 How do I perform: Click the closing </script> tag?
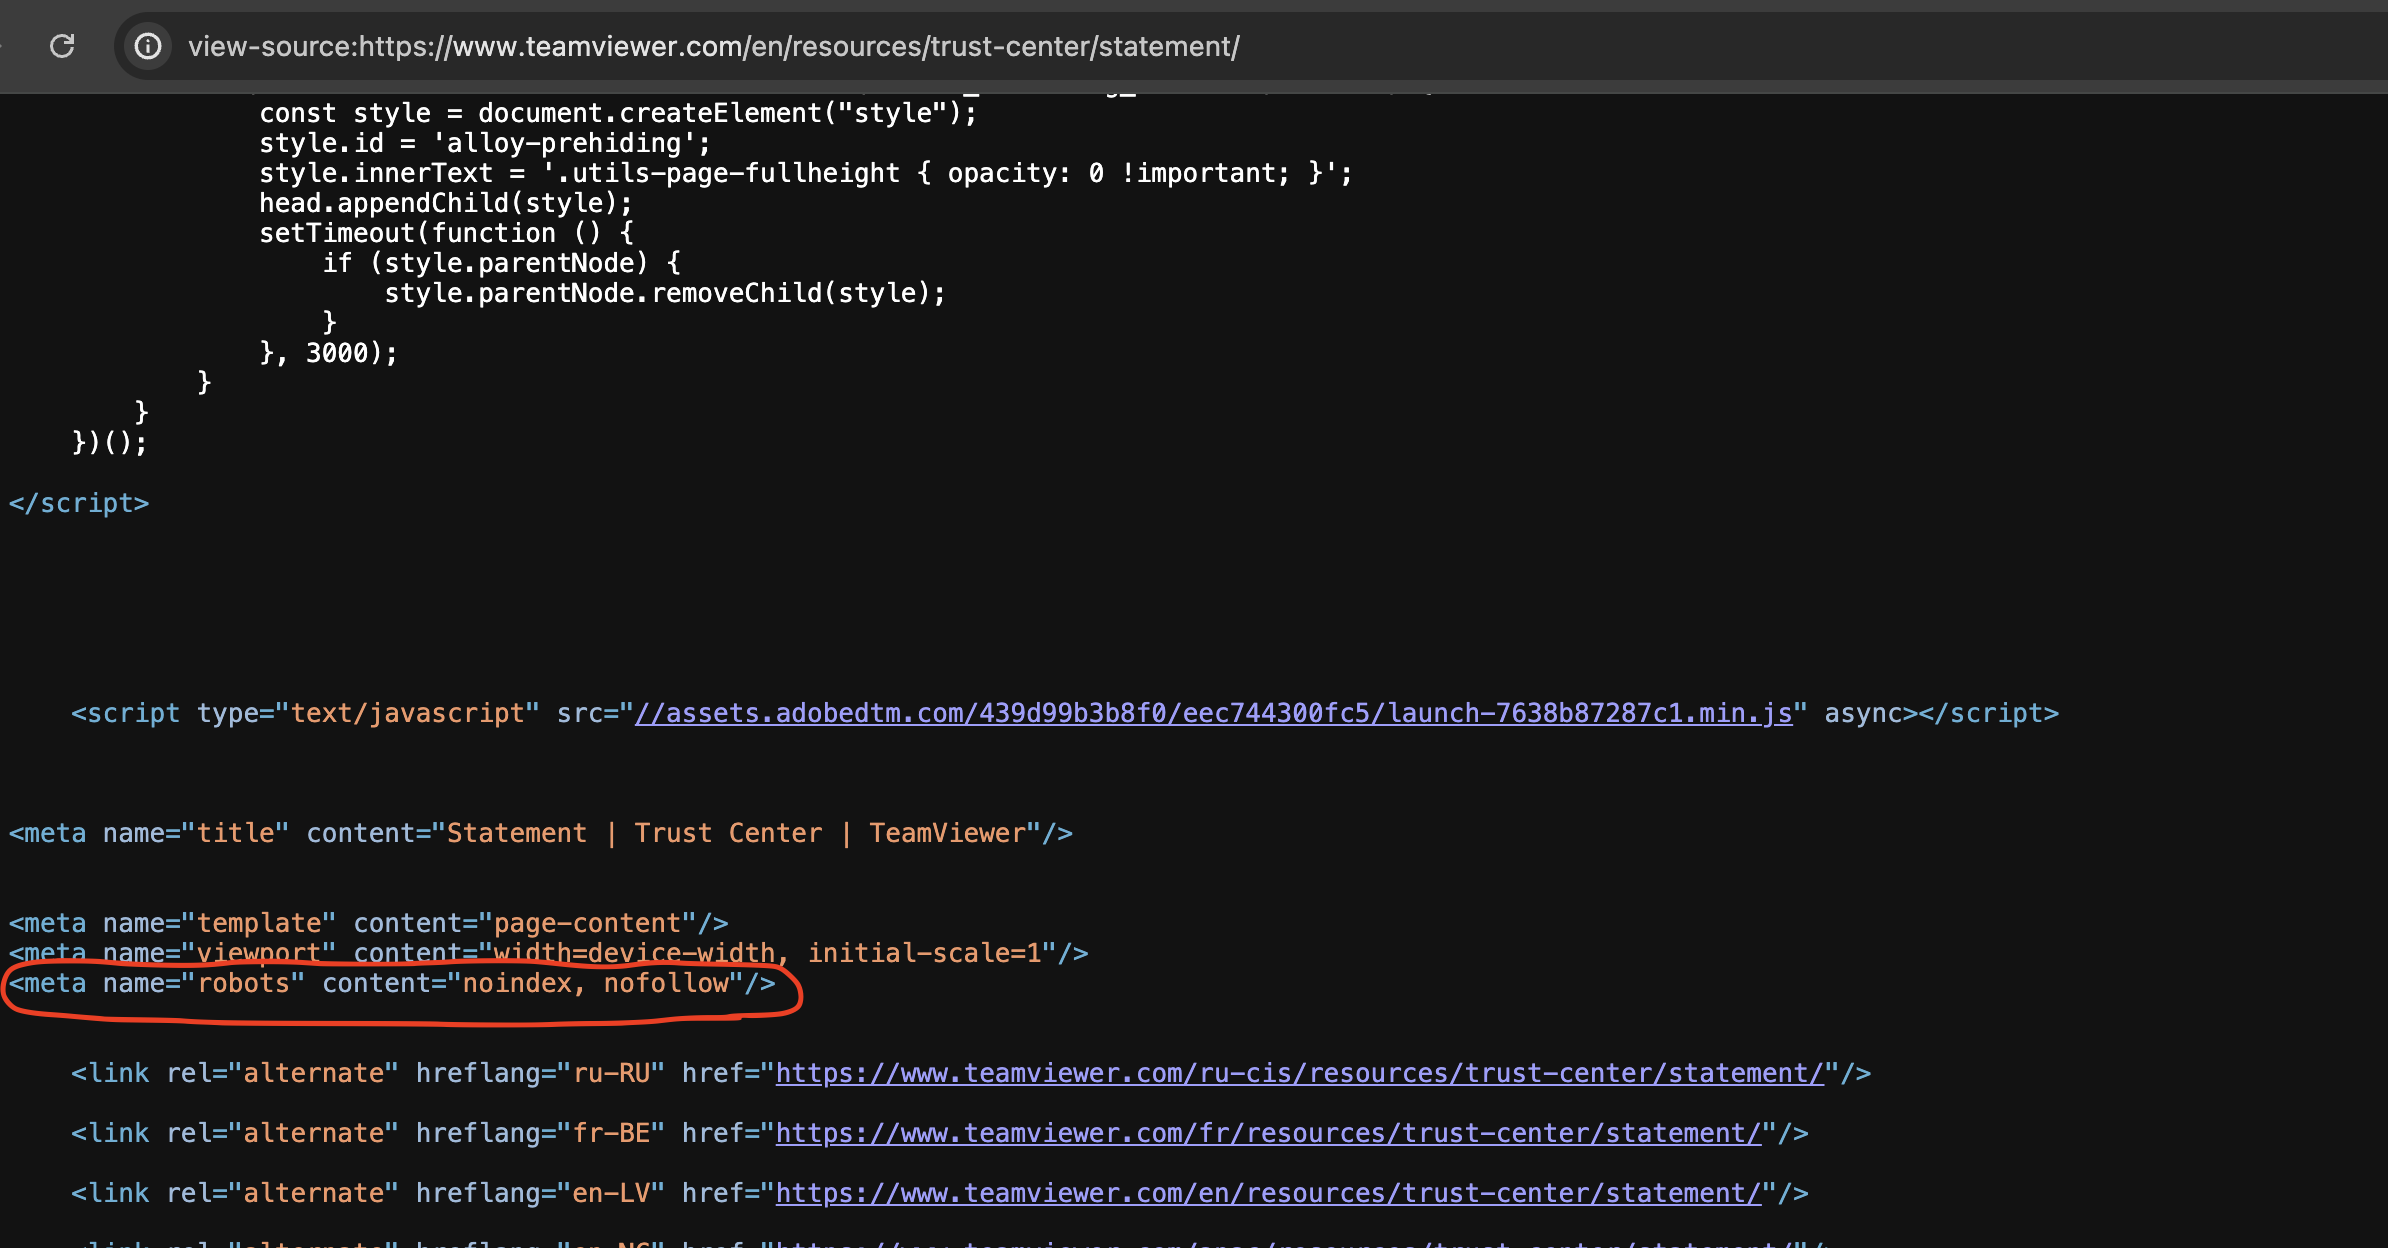[x=79, y=503]
